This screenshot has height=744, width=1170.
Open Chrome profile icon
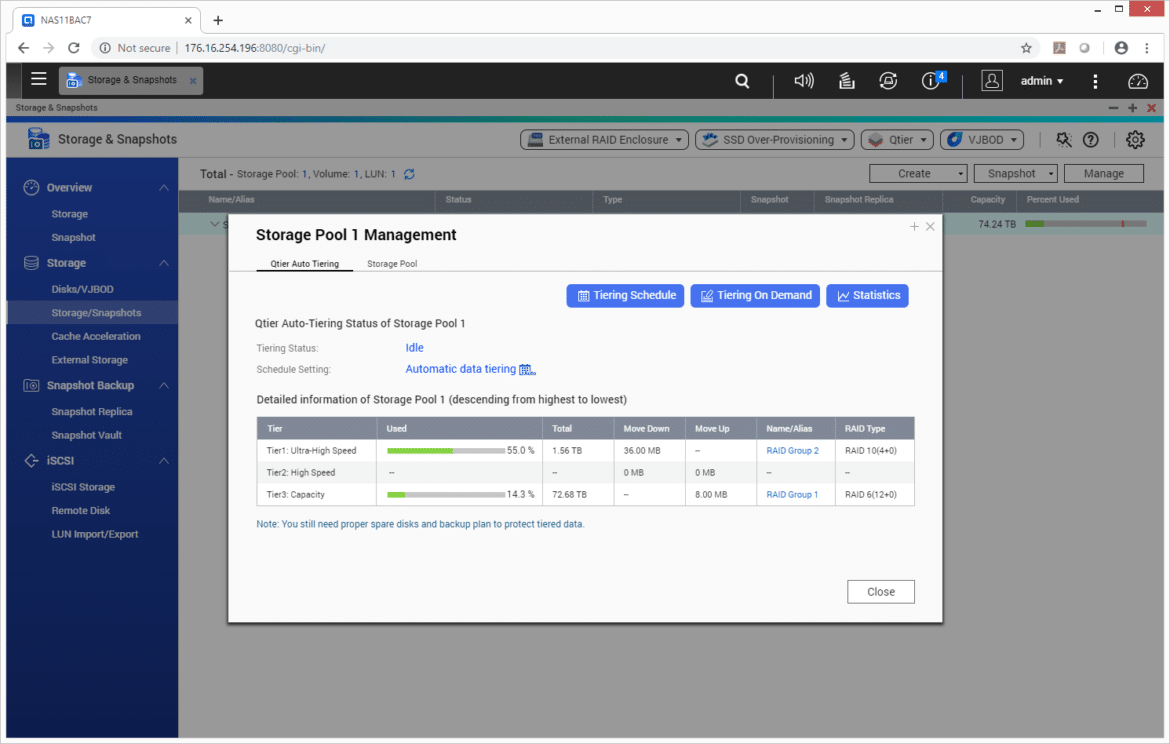1121,48
